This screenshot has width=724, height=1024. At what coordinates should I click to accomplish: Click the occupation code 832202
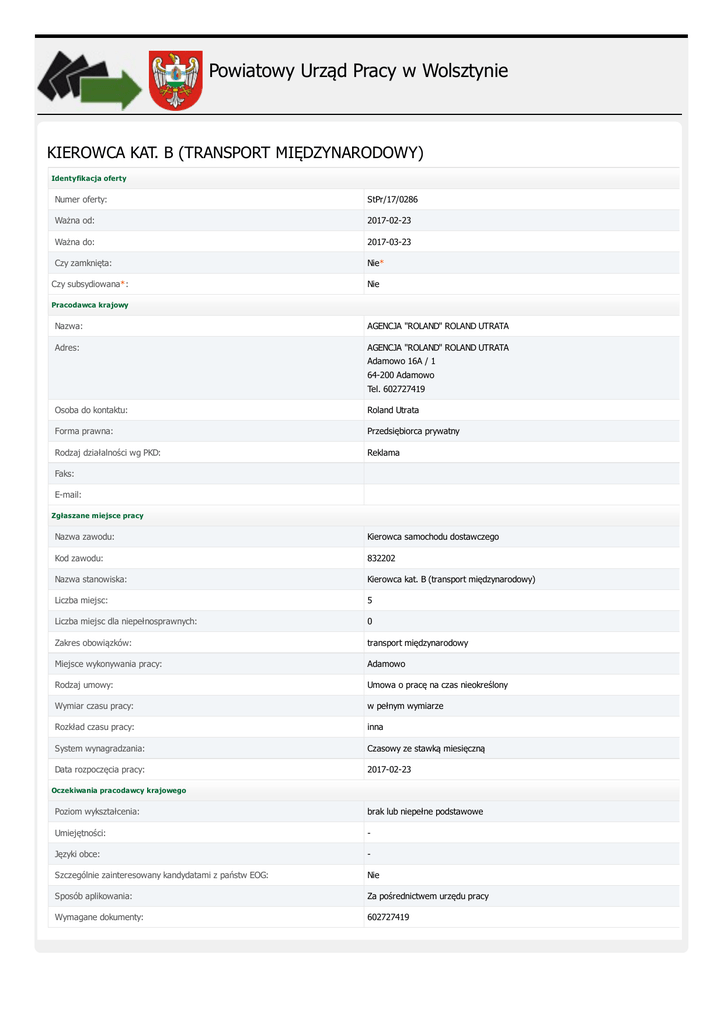point(381,558)
